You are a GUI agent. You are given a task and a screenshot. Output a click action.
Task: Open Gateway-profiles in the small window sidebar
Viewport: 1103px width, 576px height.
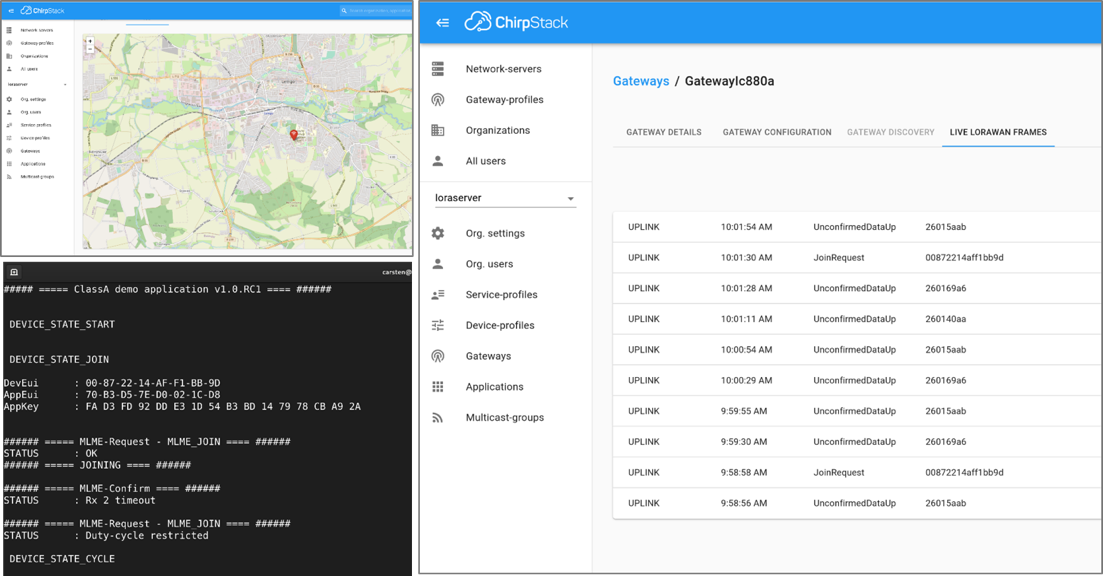(37, 43)
